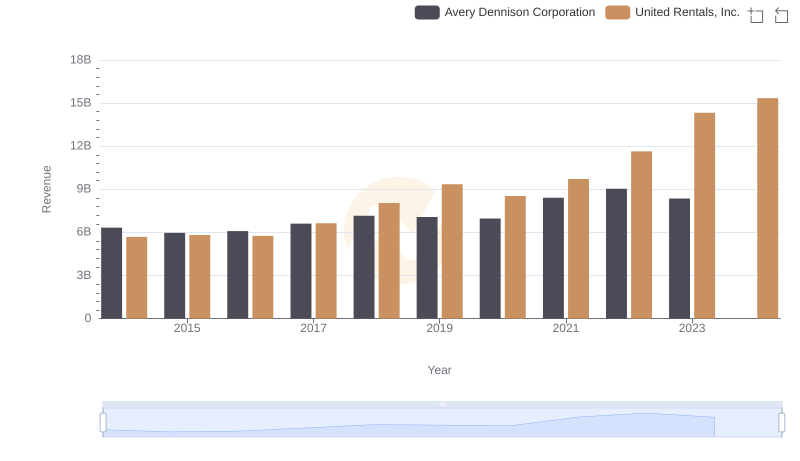Image resolution: width=800 pixels, height=461 pixels.
Task: Click the 2023 United Rentals bar
Action: [704, 216]
